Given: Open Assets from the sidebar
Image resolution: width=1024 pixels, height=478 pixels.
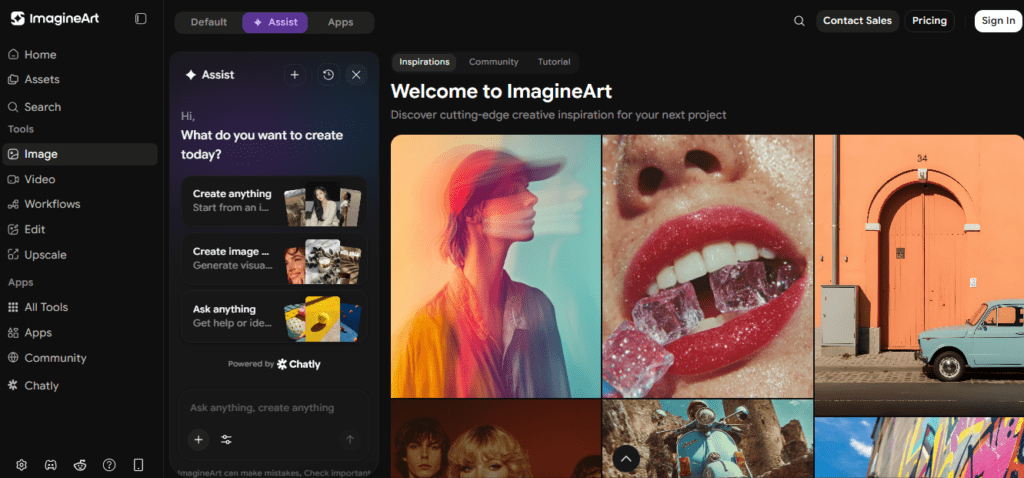Looking at the screenshot, I should coord(78,80).
